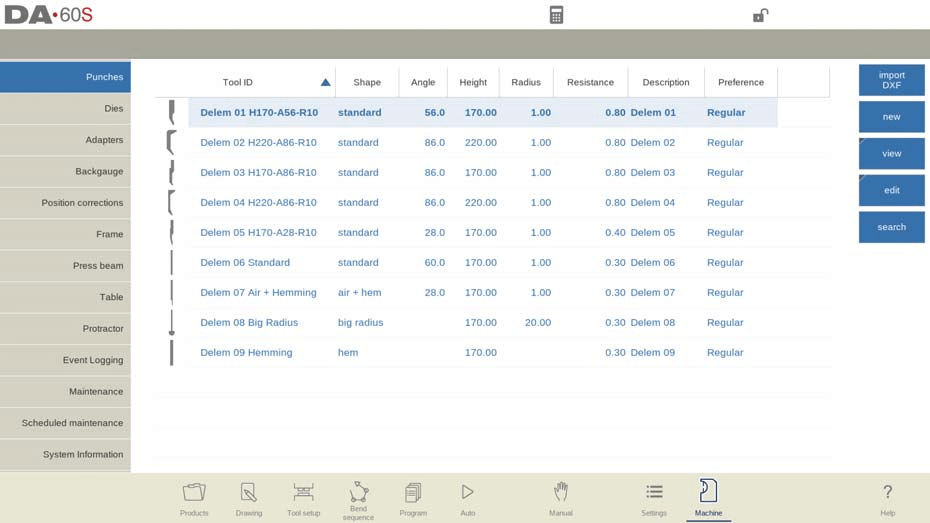Image resolution: width=930 pixels, height=523 pixels.
Task: Select row Delem 03 H170-A86-R10
Action: click(x=483, y=173)
